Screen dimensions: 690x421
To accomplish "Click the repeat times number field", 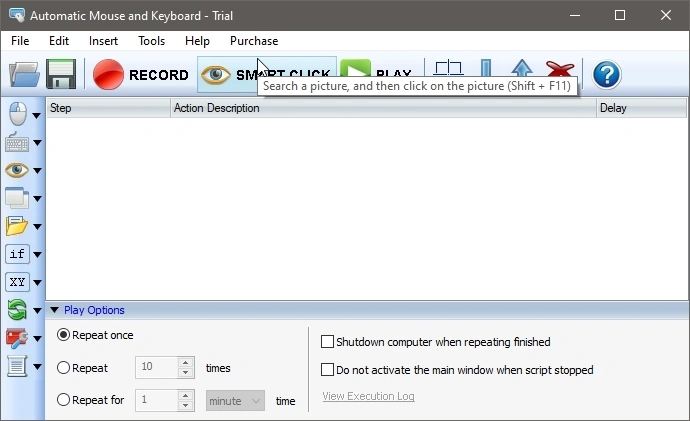I will click(157, 366).
